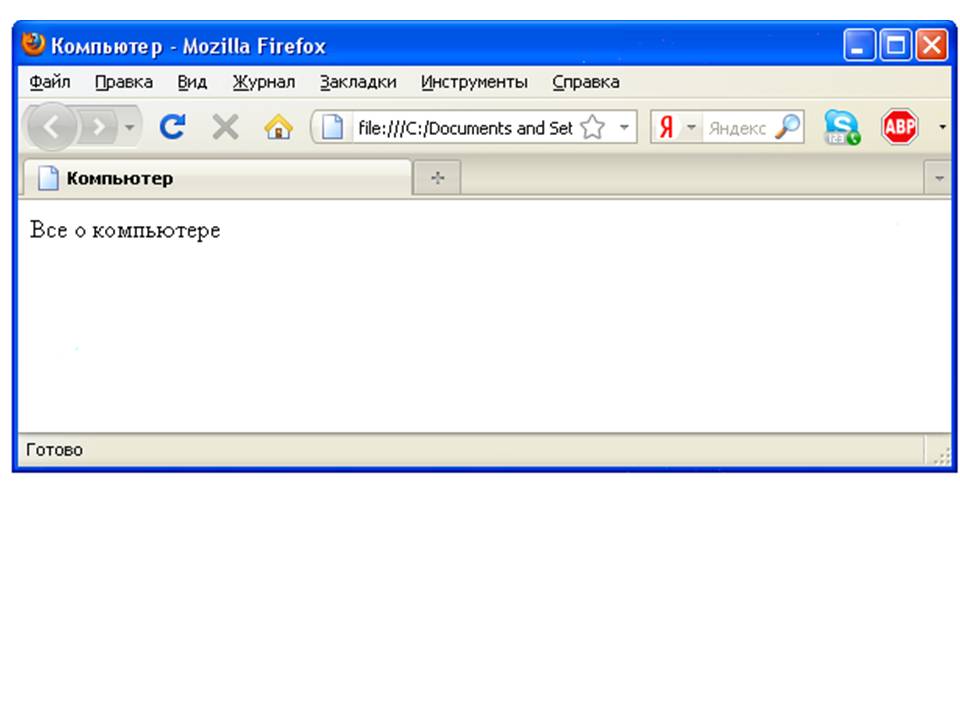Expand the Adblock Plus dropdown arrow
The height and width of the screenshot is (720, 960).
pyautogui.click(x=942, y=128)
